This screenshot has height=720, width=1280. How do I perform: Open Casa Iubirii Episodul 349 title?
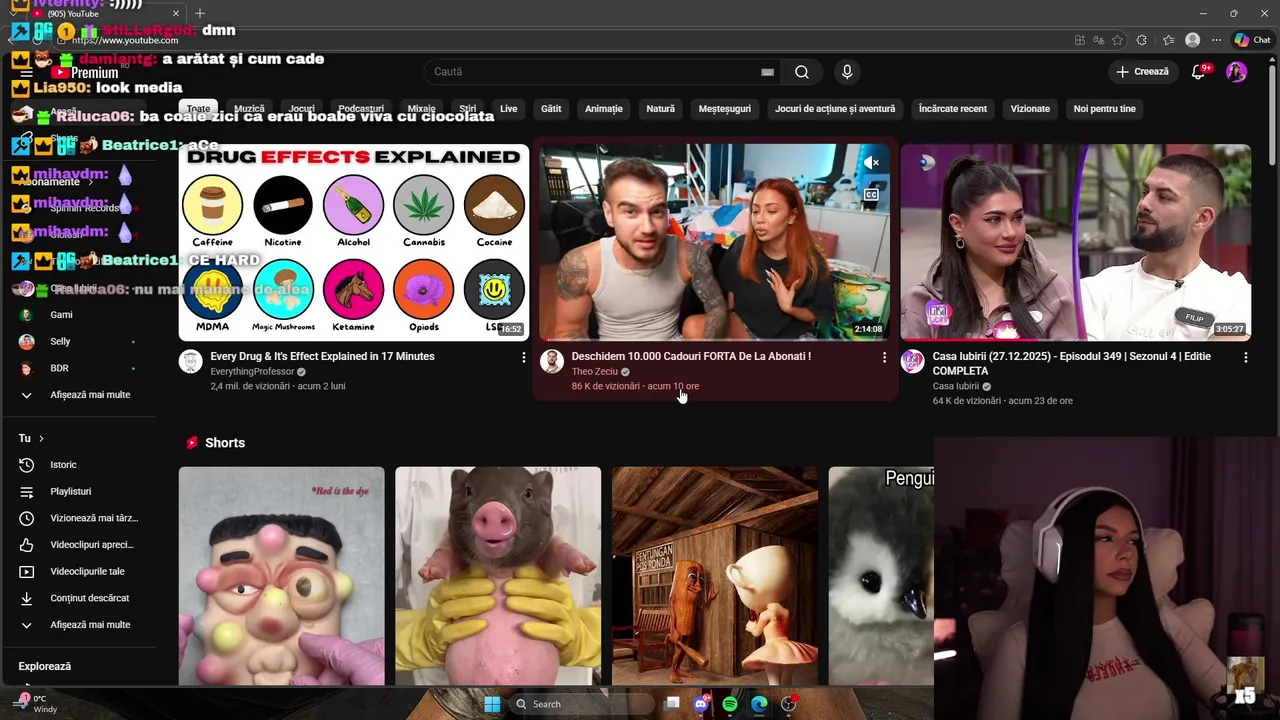pyautogui.click(x=1072, y=363)
